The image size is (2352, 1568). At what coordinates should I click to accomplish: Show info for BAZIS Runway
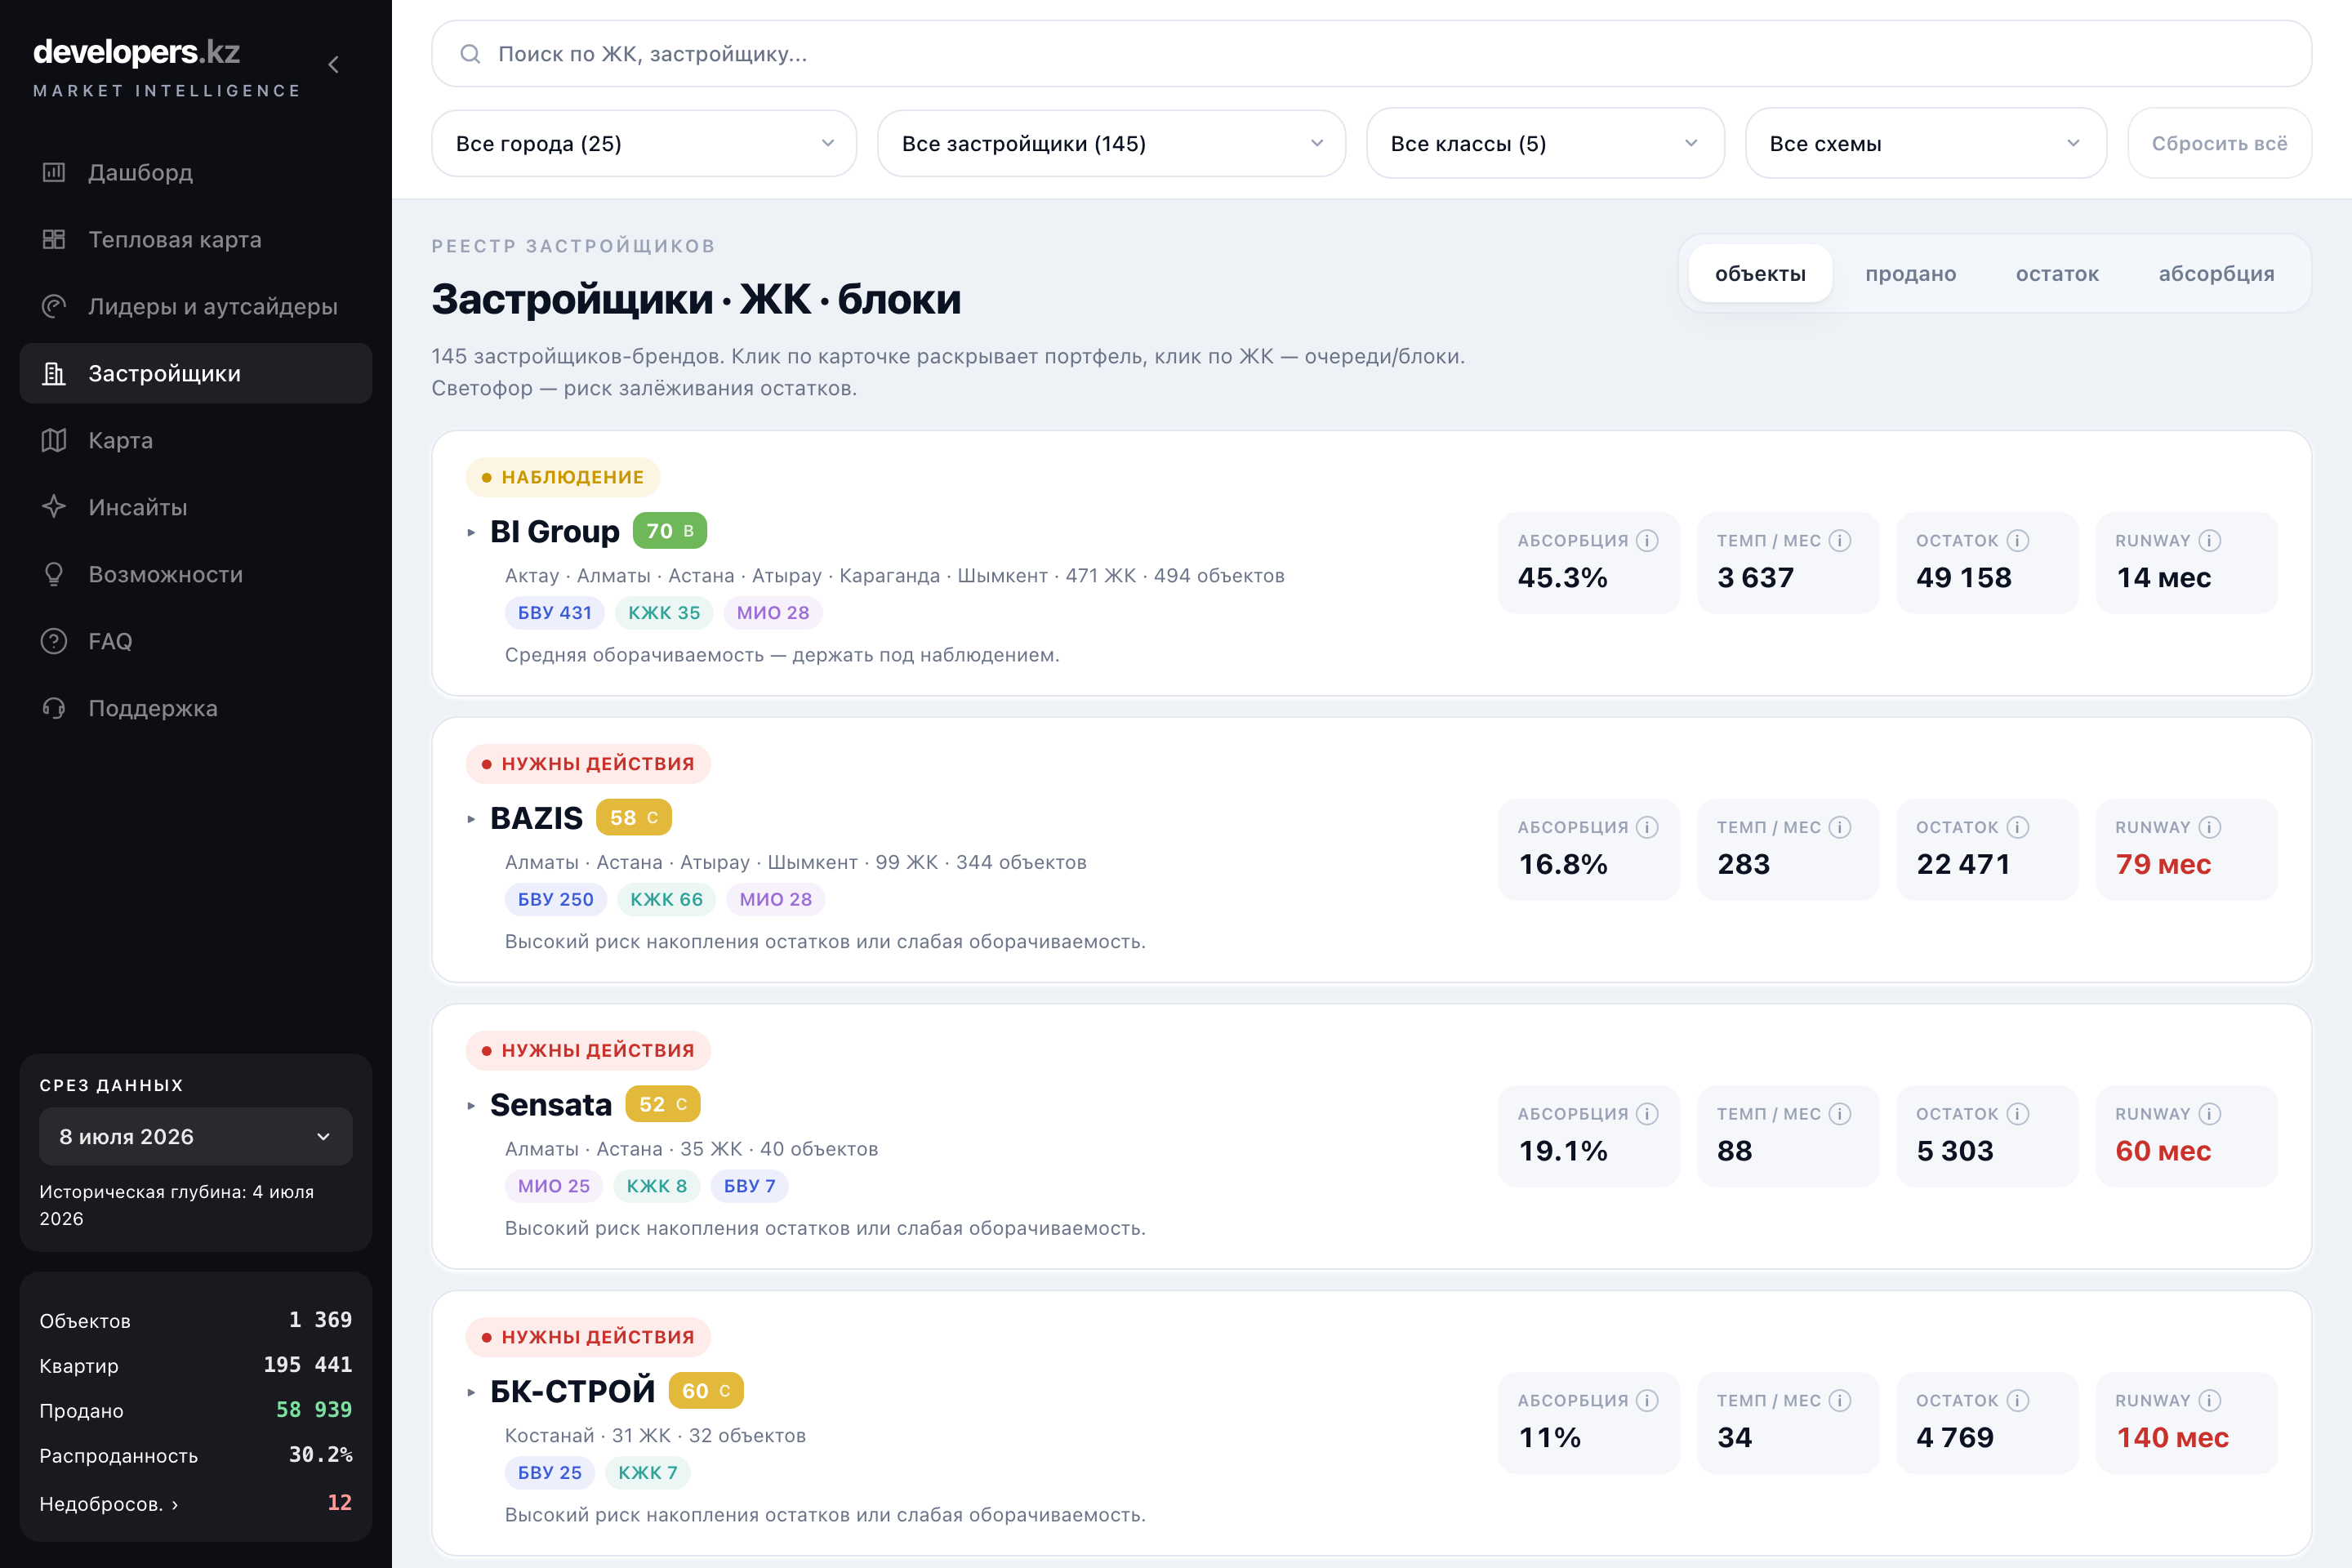[2210, 827]
